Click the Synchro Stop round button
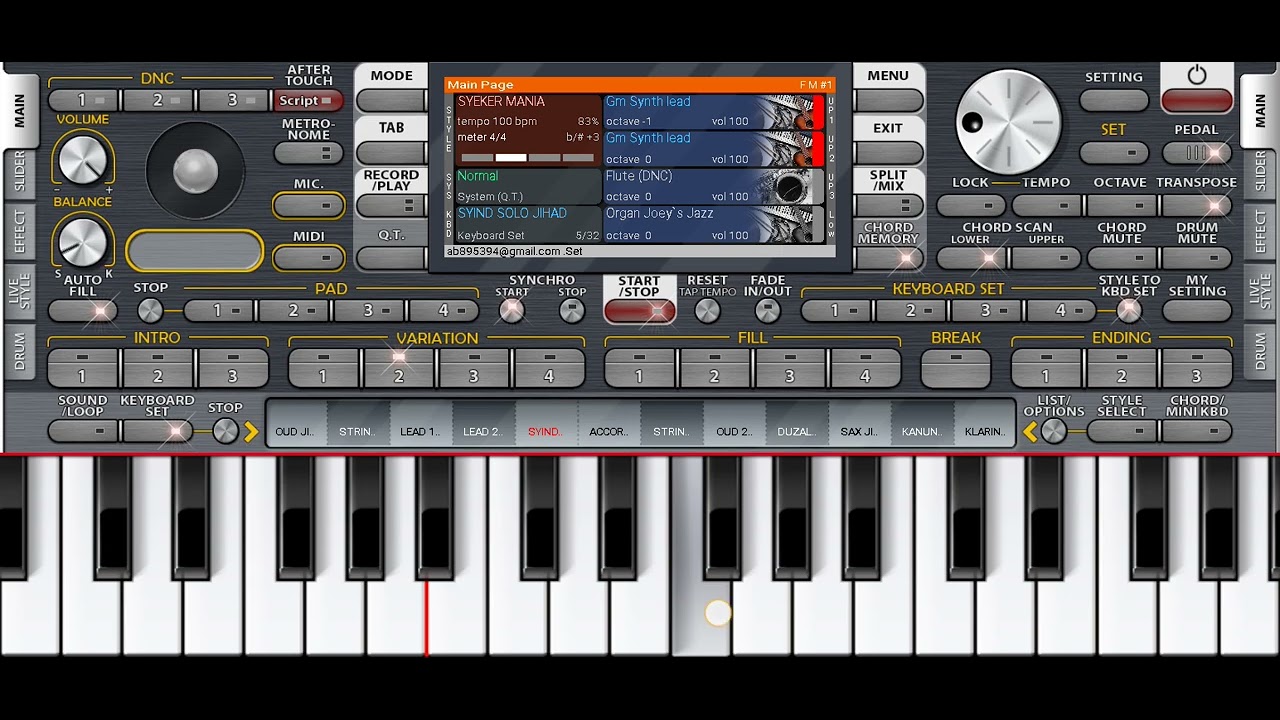1280x720 pixels. (572, 311)
